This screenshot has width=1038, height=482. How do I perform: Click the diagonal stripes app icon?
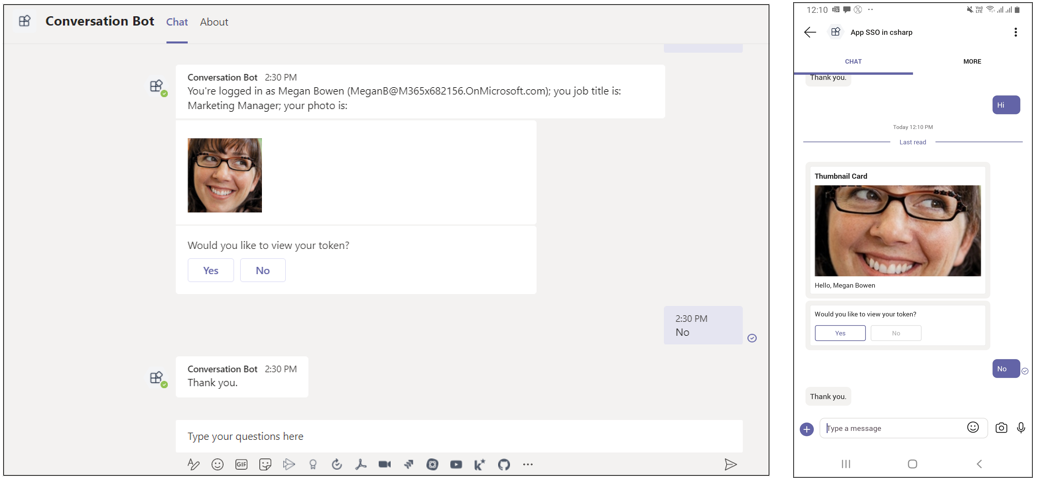point(408,464)
